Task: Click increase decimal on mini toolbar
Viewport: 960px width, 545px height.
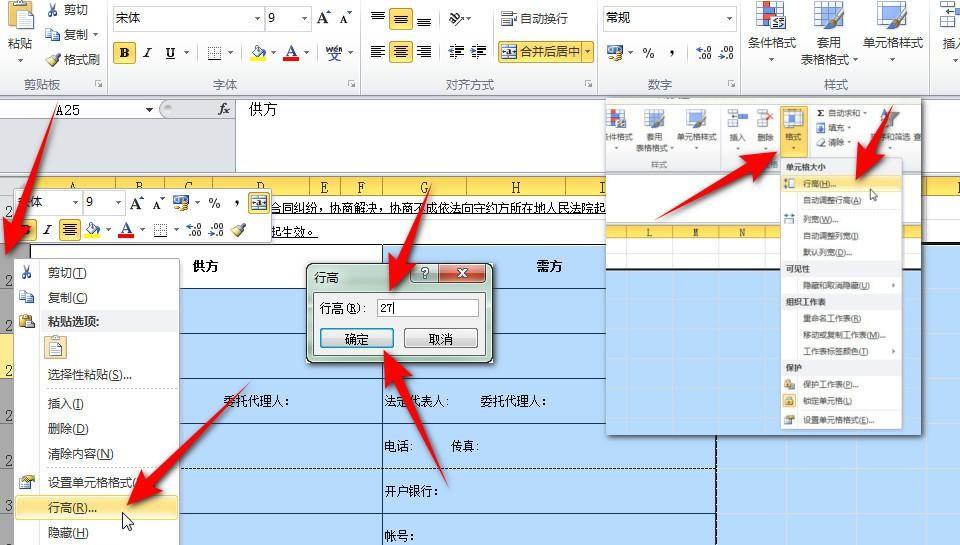Action: tap(194, 230)
